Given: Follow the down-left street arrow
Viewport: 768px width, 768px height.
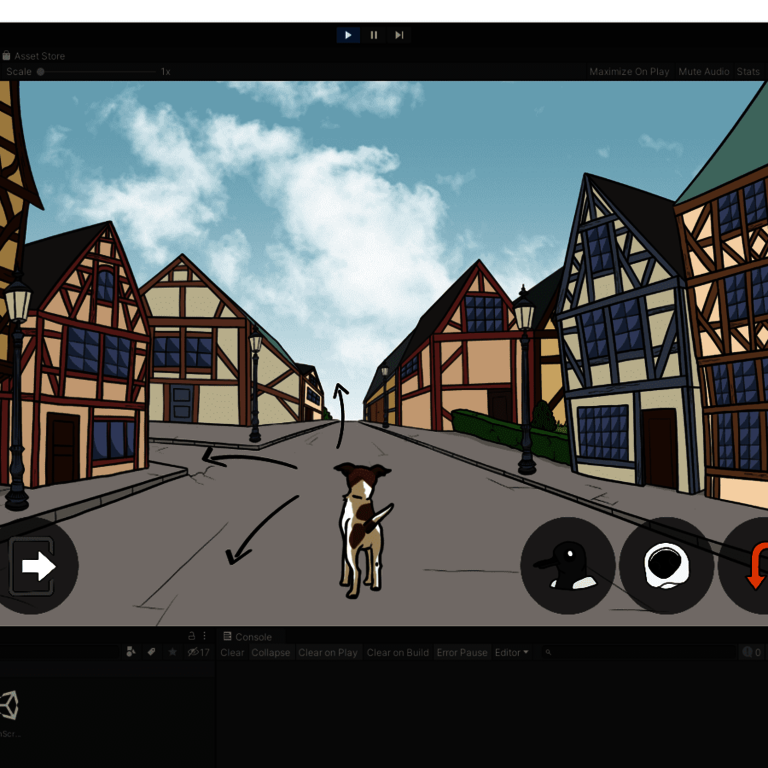Looking at the screenshot, I should click(262, 530).
